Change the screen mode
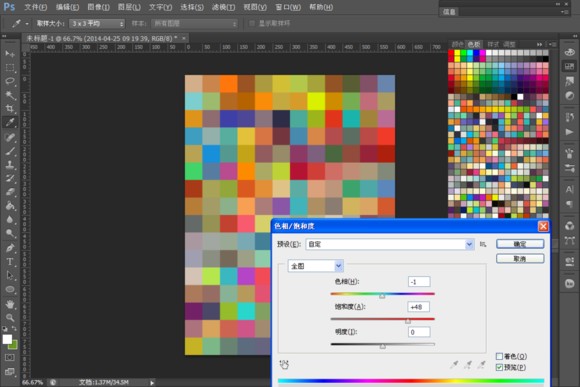Screen dimensions: 580x387 pyautogui.click(x=10, y=371)
